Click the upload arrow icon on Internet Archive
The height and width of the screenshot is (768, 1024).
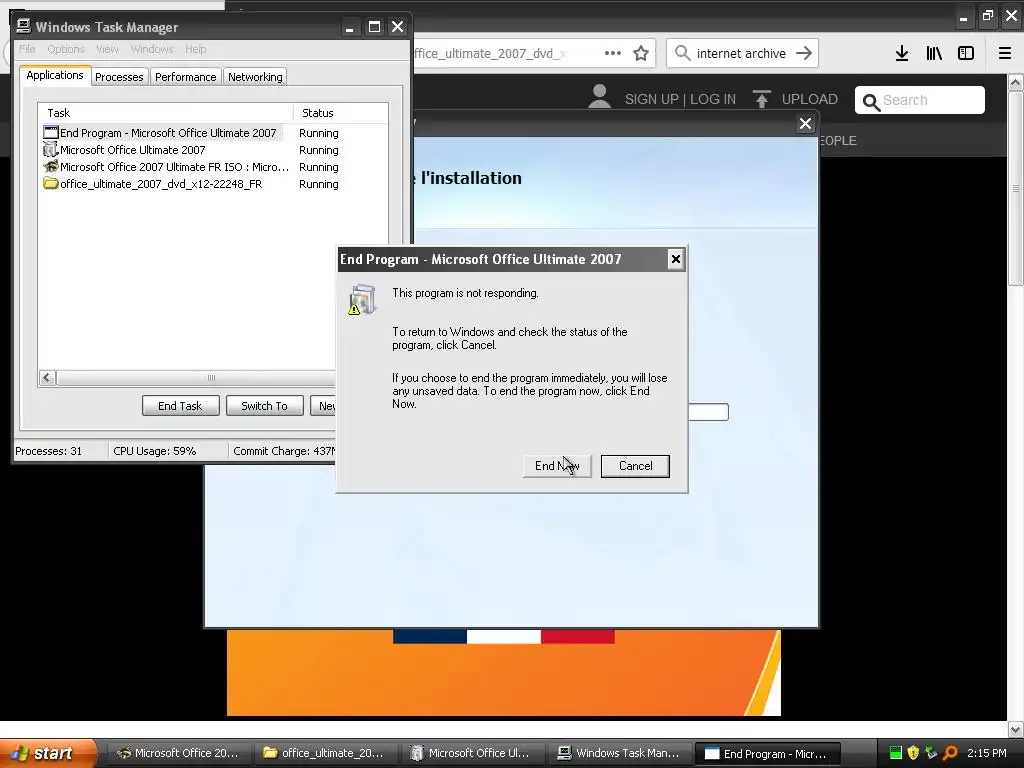pos(761,99)
